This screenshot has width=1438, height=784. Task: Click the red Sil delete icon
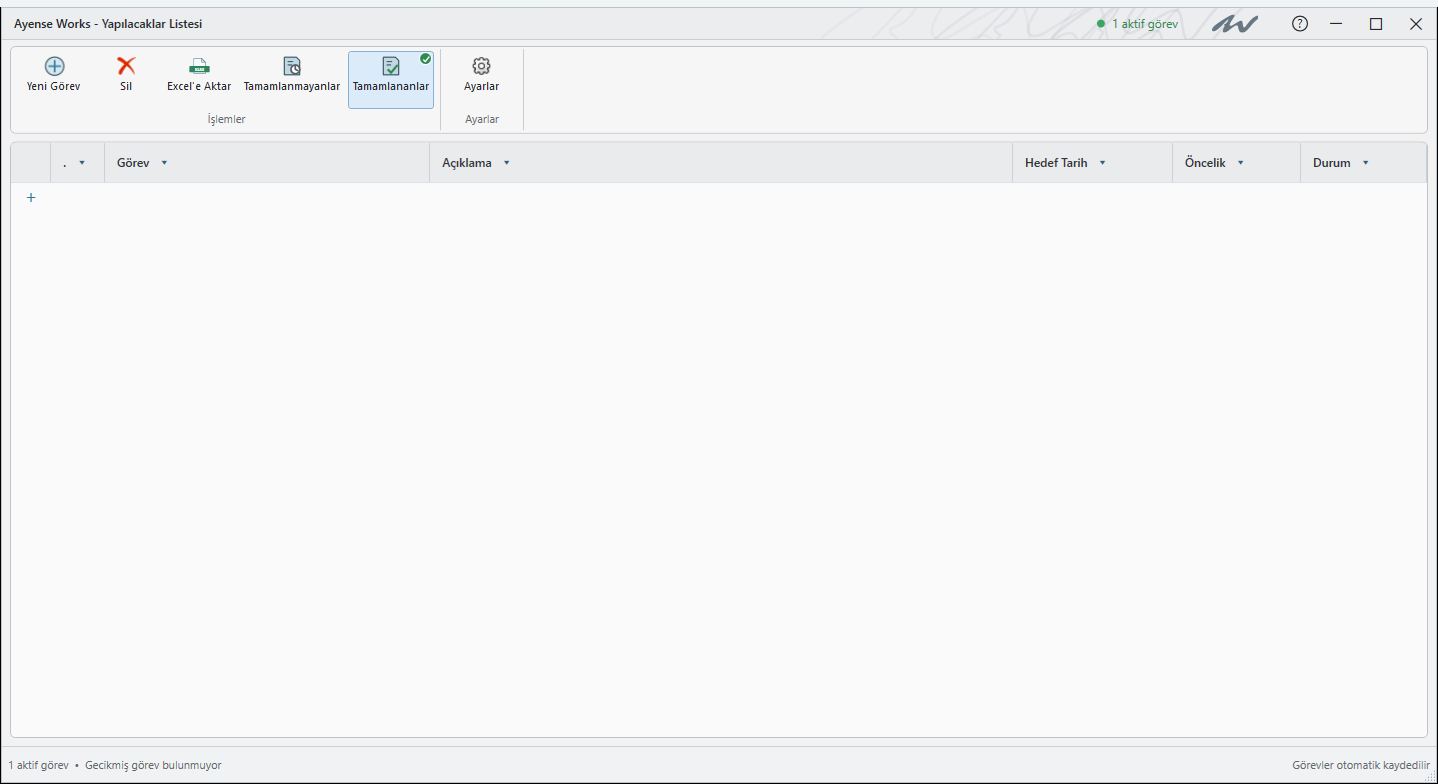(126, 66)
